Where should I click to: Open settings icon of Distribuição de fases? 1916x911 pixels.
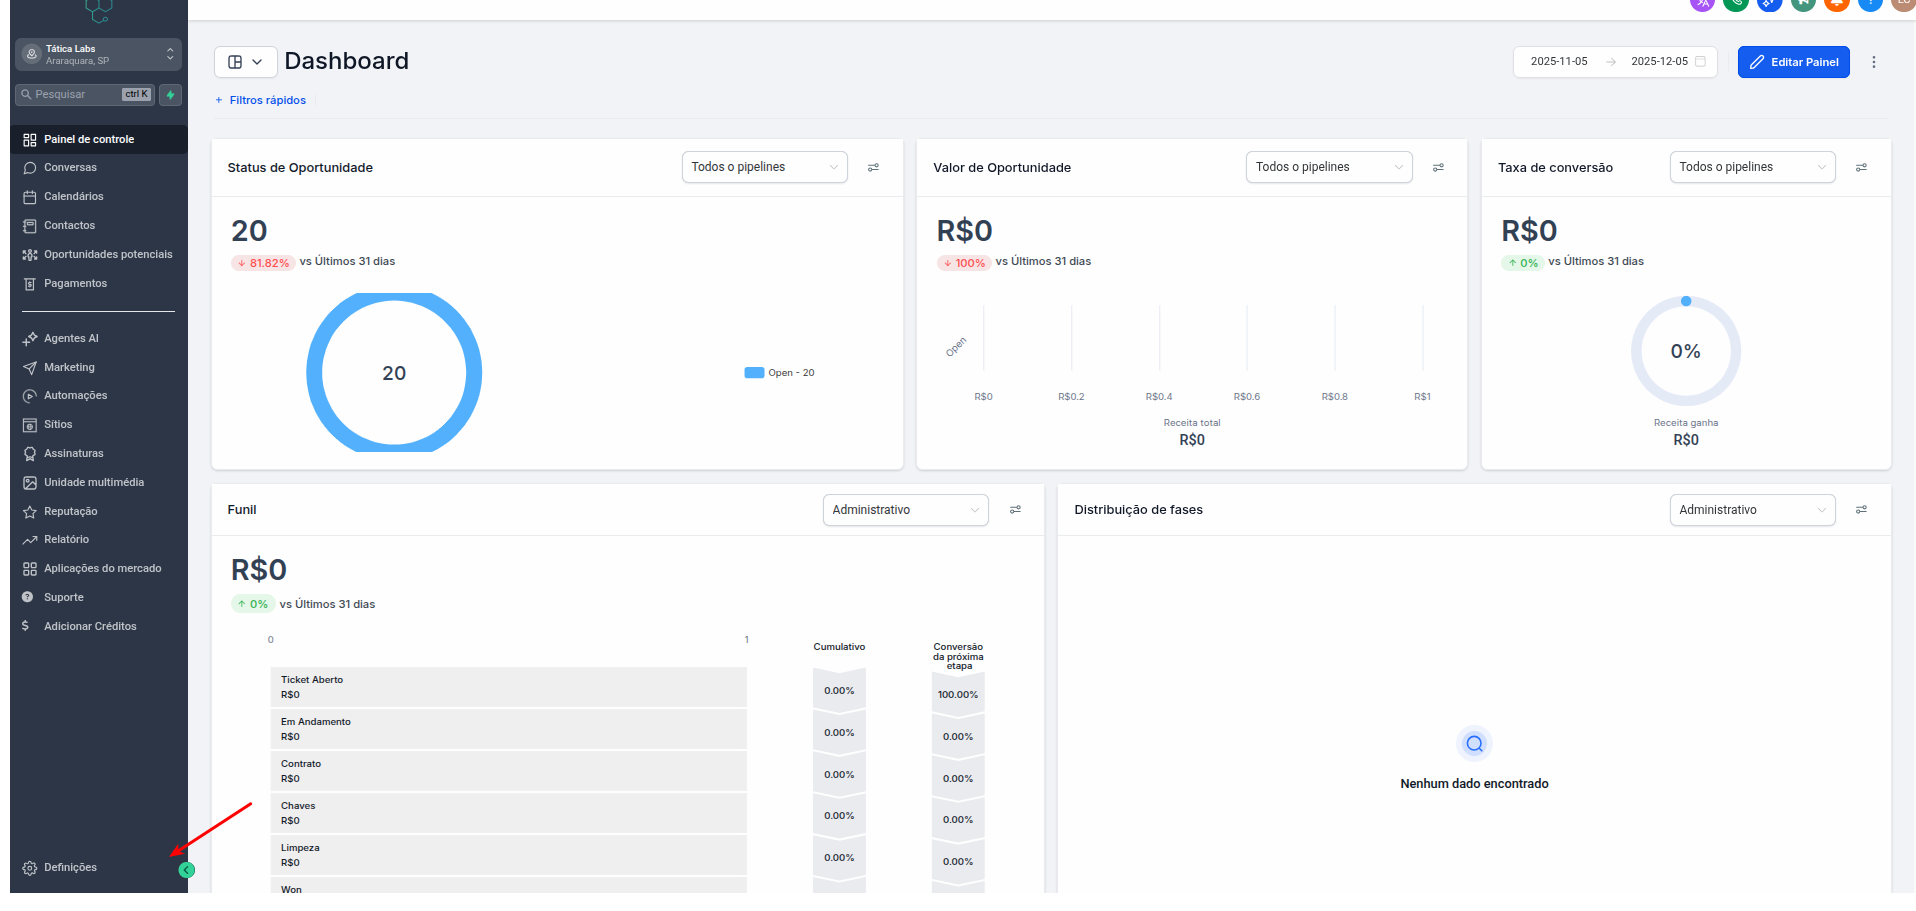click(x=1862, y=510)
